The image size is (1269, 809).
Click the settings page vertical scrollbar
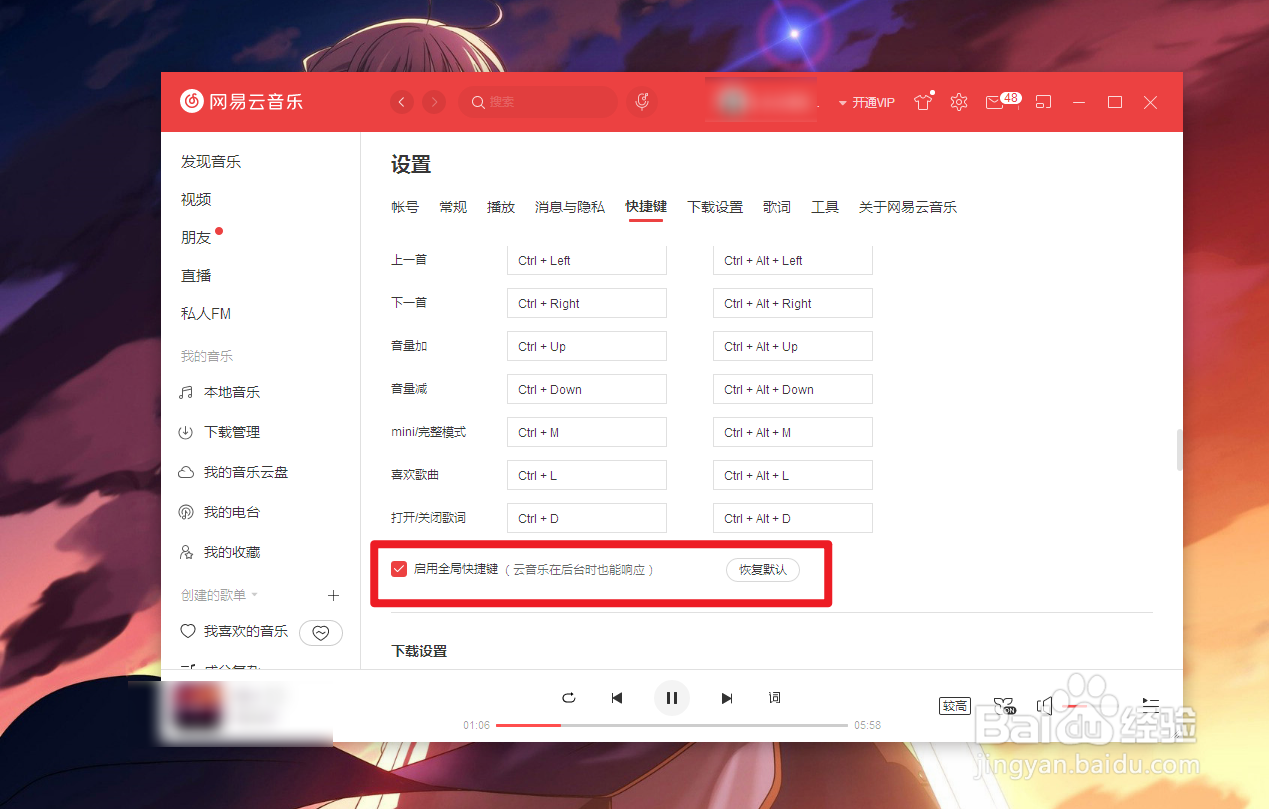pos(1179,450)
